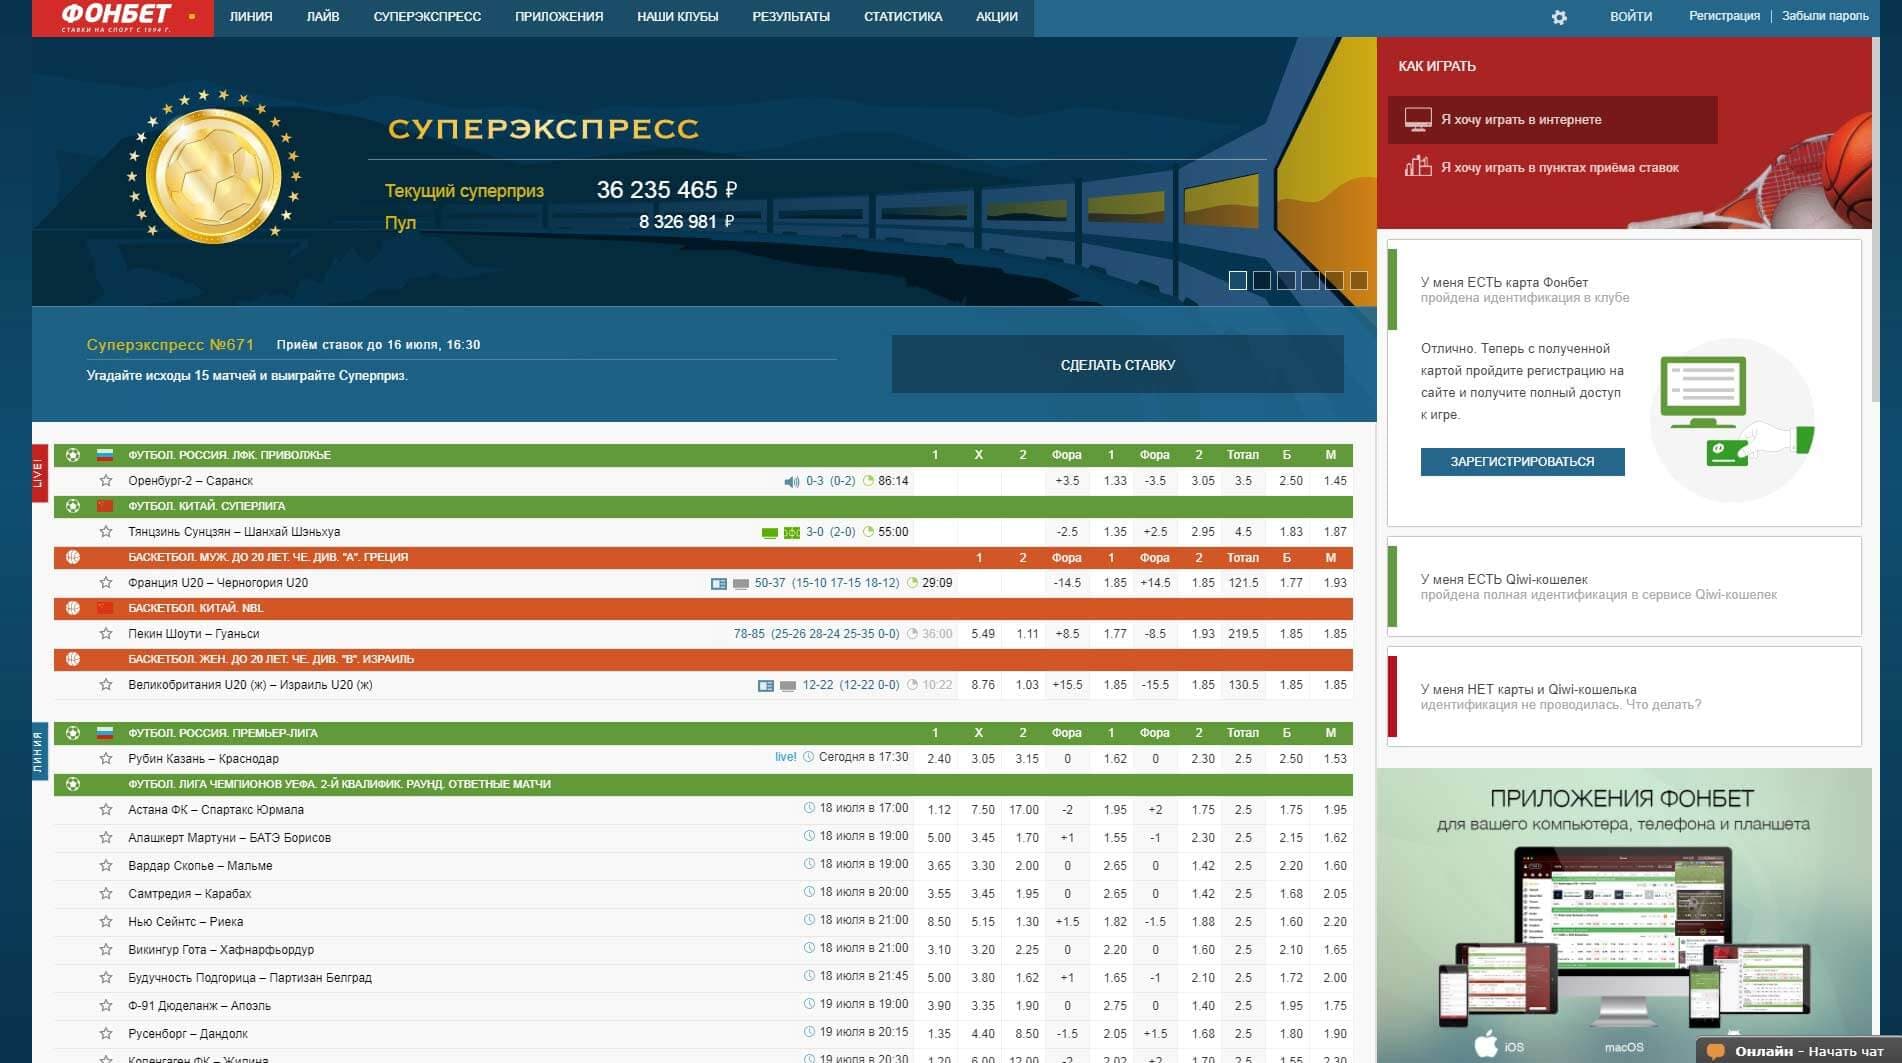Toggle the blue ЛИНИЯ side tab

tap(39, 752)
